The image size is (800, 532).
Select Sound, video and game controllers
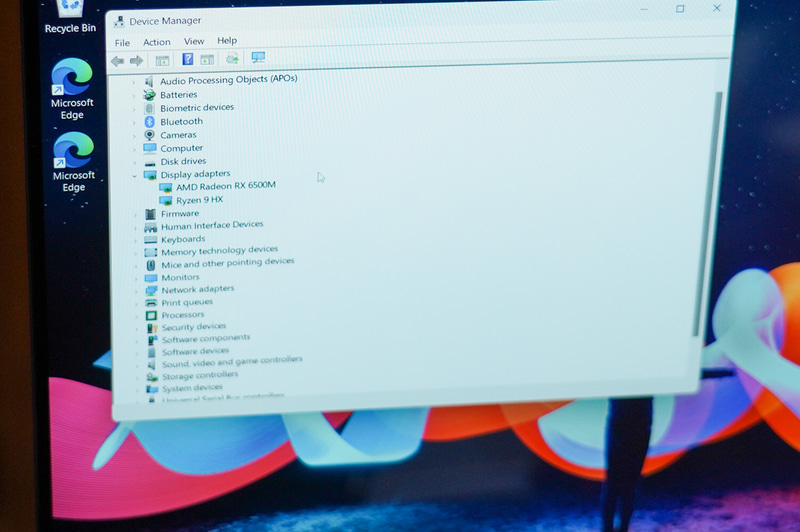(232, 362)
